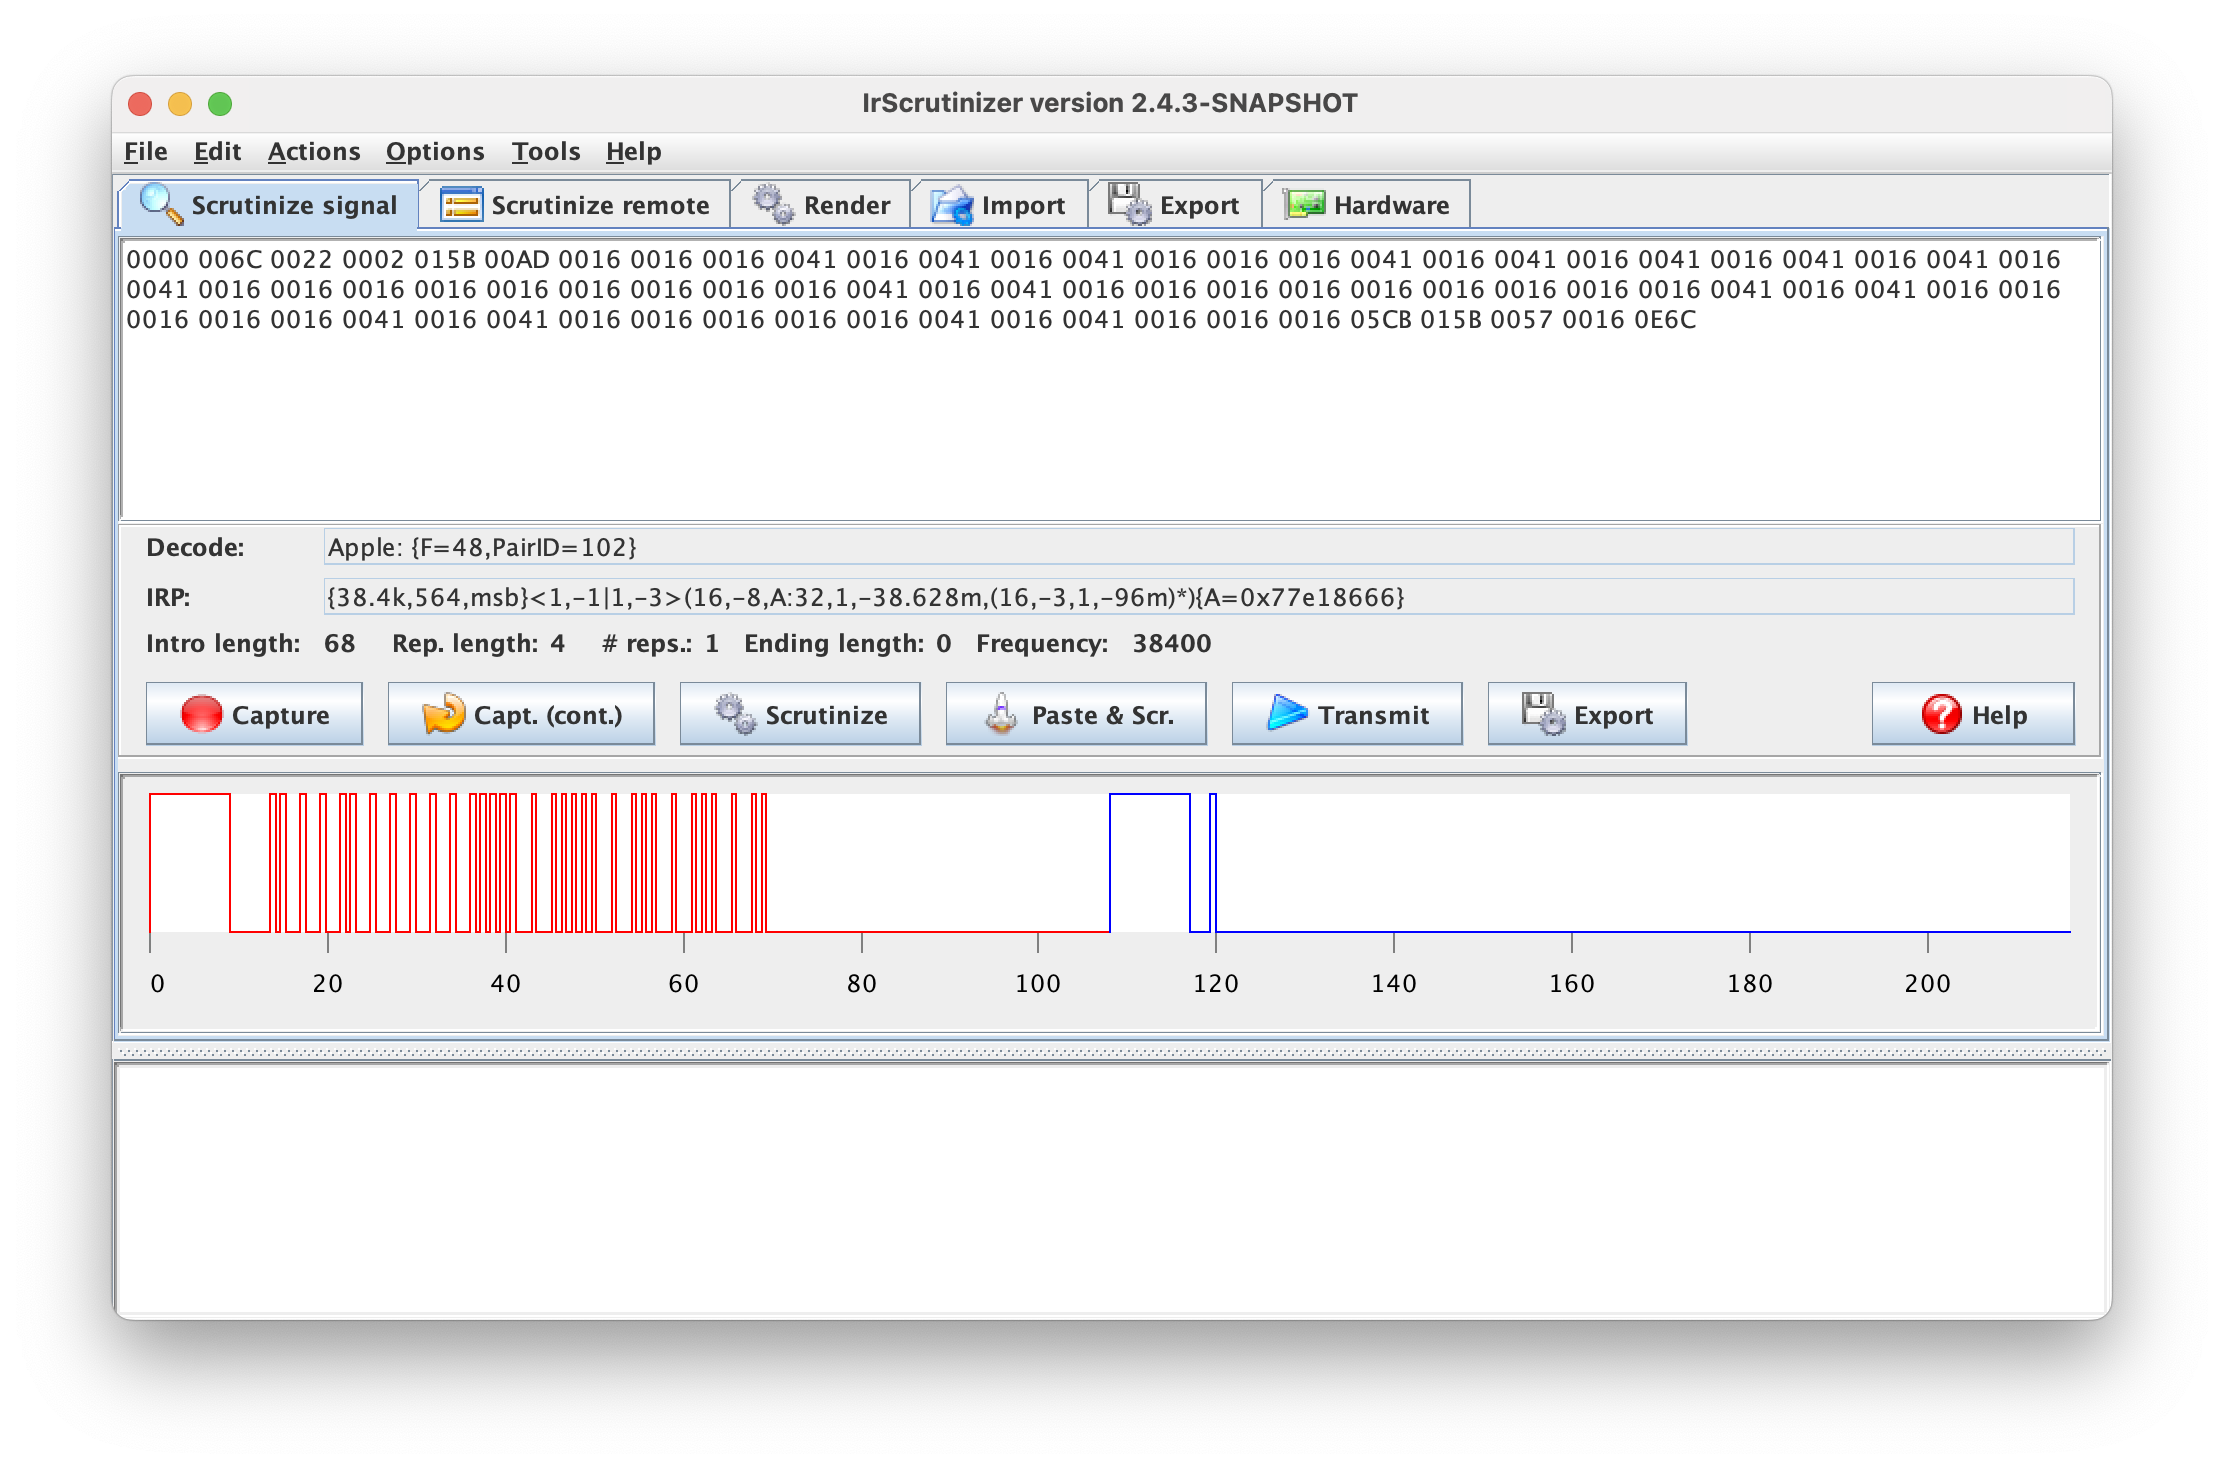Click the Ending length value 0
Image resolution: width=2224 pixels, height=1468 pixels.
click(943, 643)
